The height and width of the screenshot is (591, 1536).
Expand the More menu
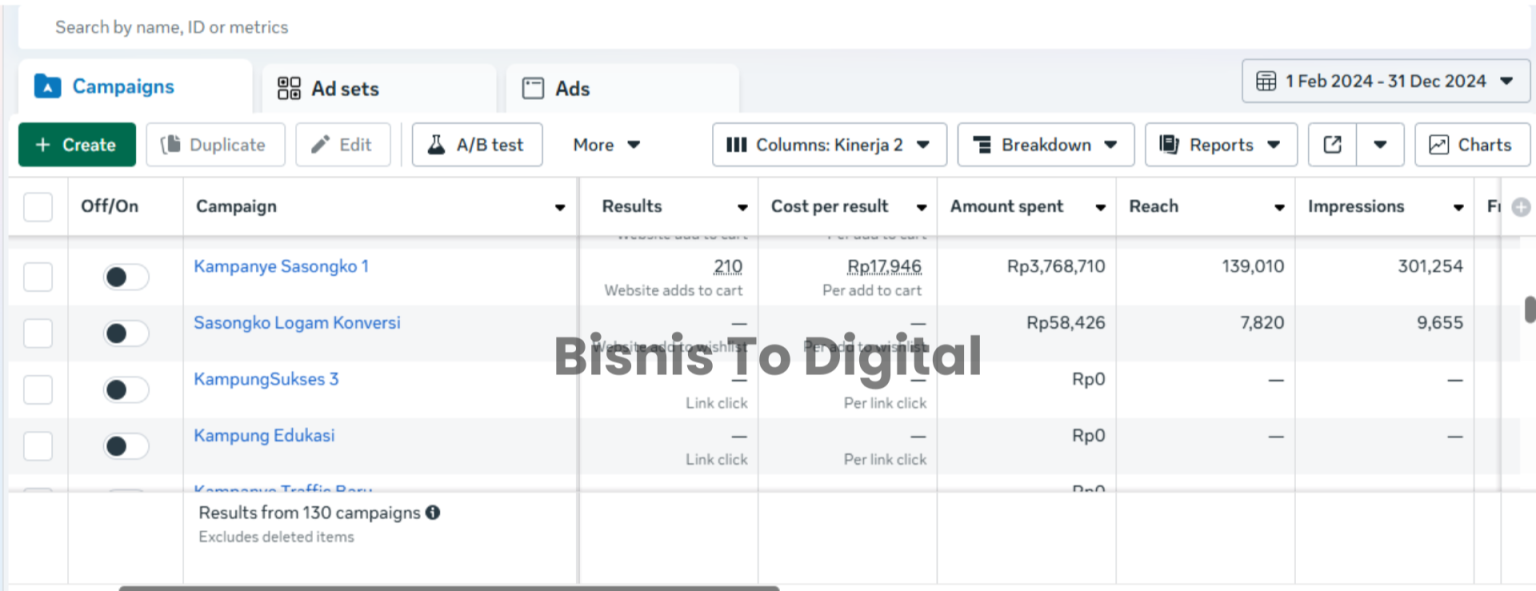point(605,144)
